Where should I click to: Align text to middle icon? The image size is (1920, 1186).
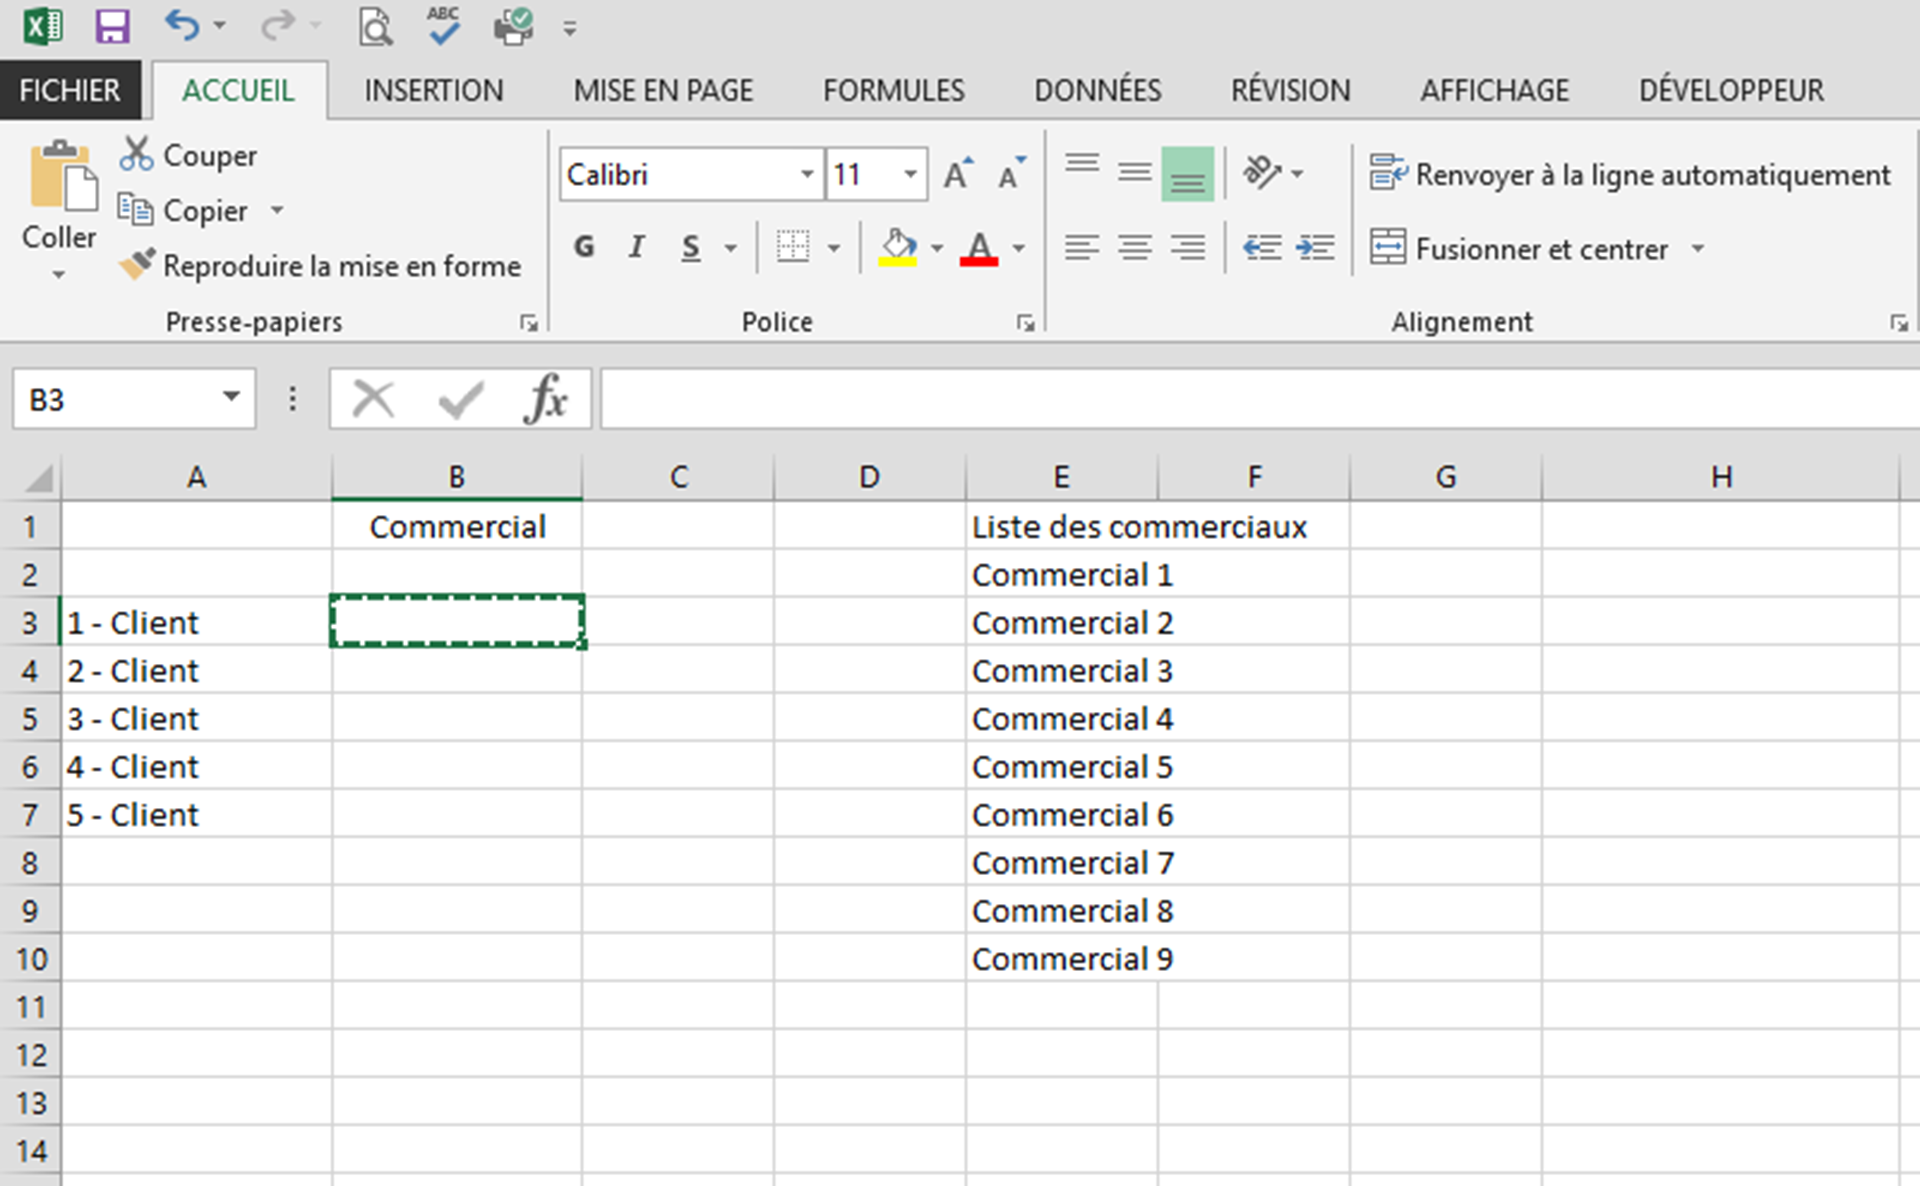(1135, 173)
